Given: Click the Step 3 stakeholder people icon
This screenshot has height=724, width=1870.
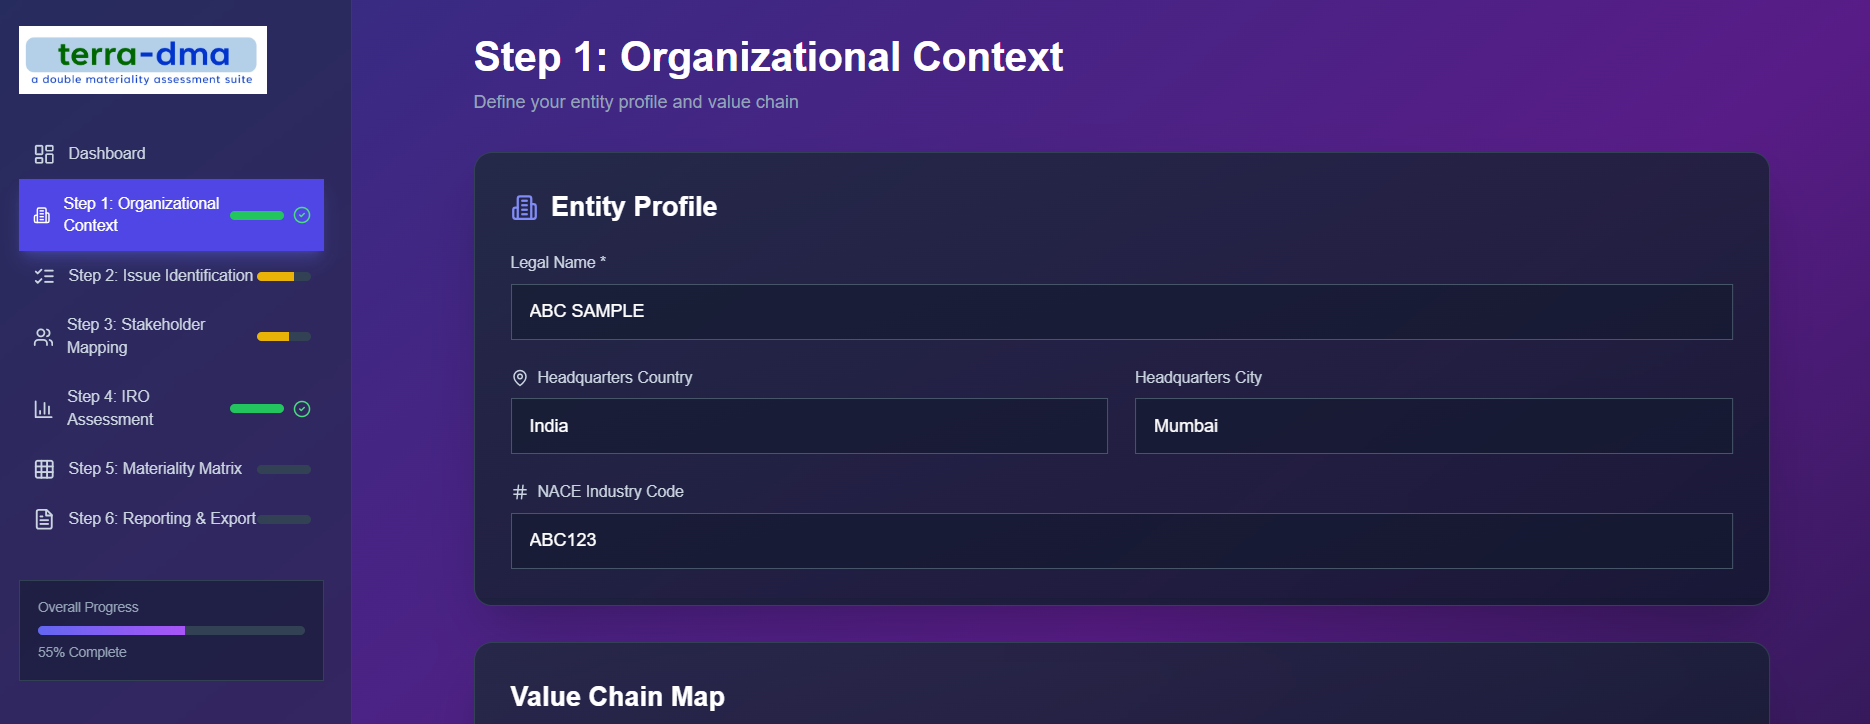Looking at the screenshot, I should click(x=43, y=337).
